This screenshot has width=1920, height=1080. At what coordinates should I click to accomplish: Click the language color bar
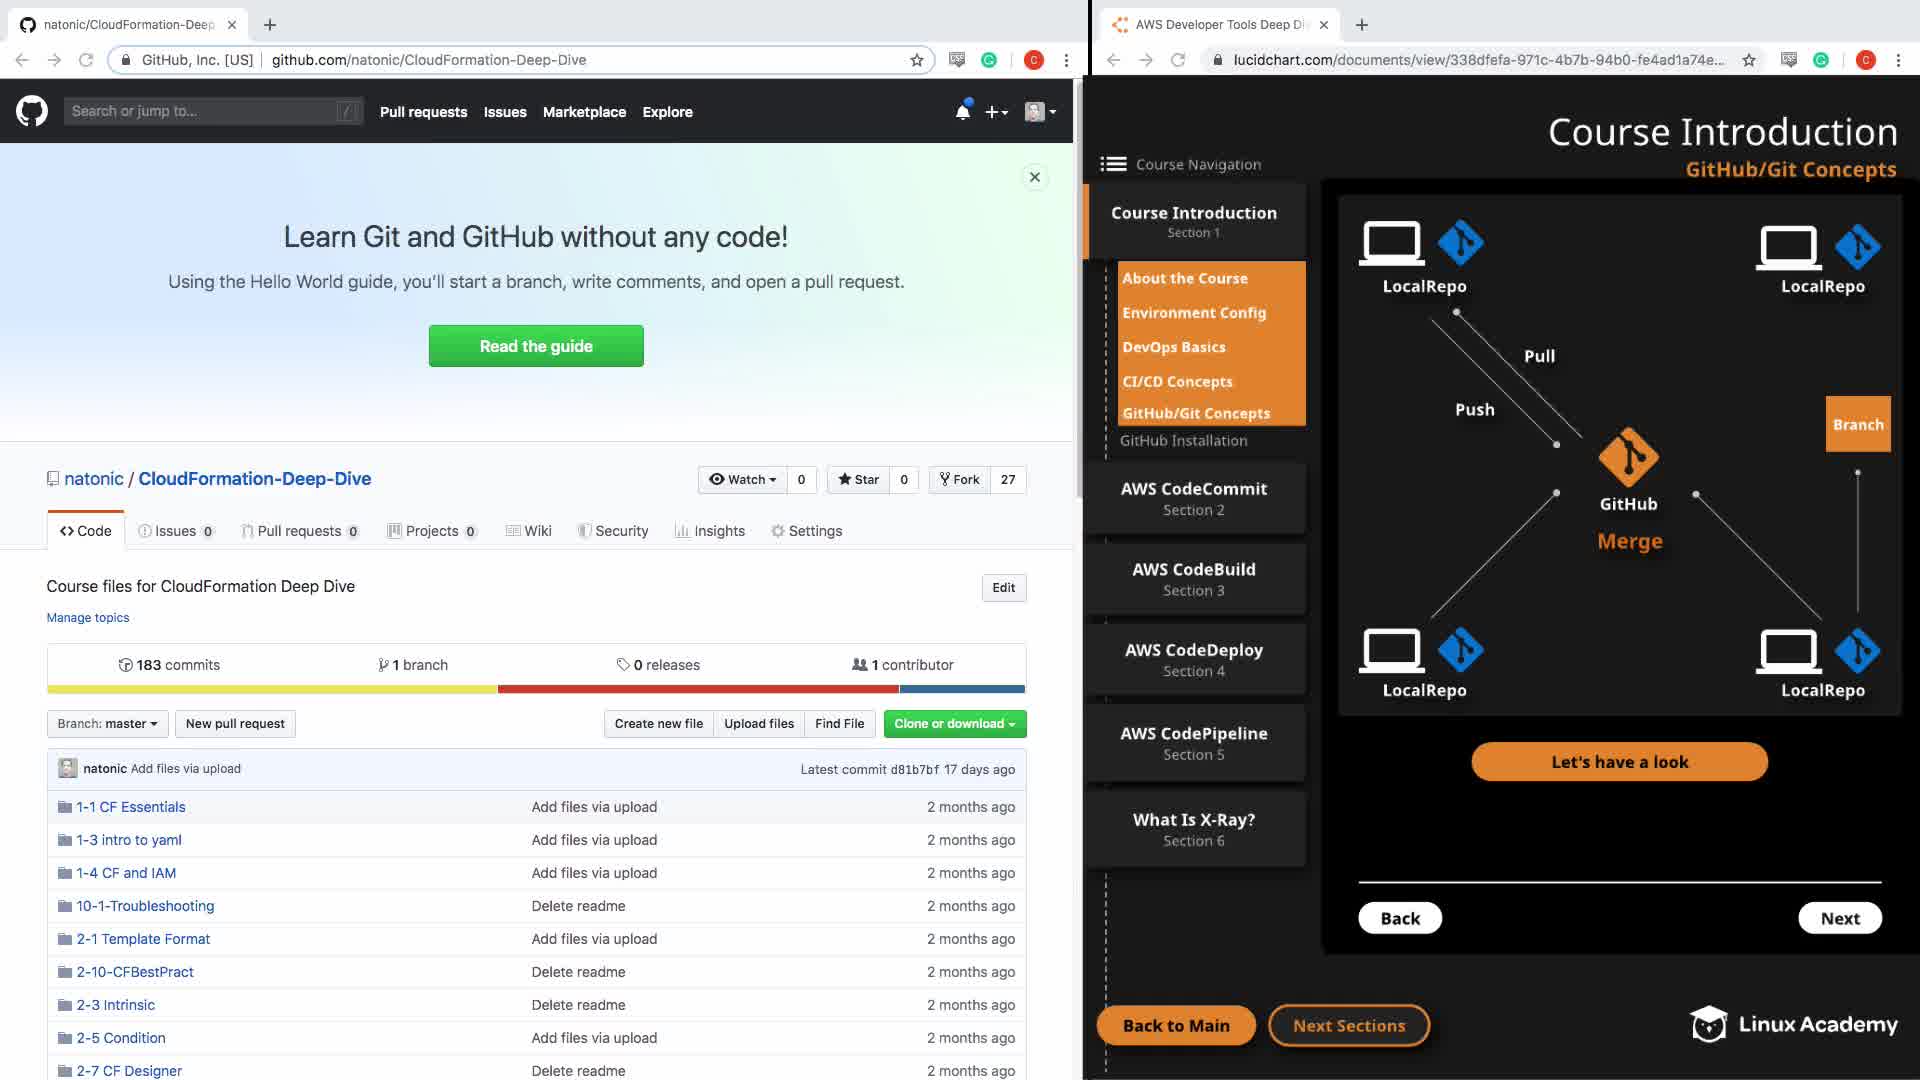tap(536, 689)
